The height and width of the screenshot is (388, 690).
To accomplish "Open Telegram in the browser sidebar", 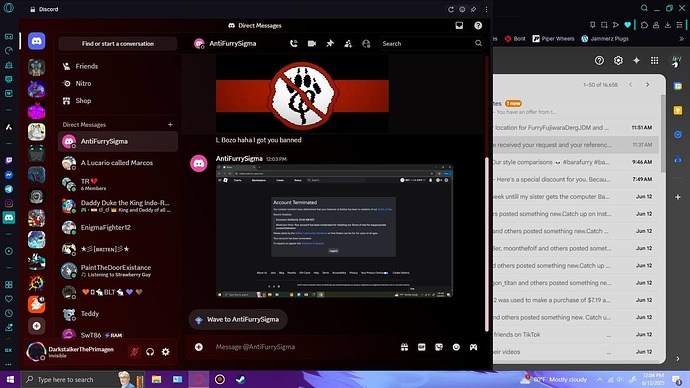I will coord(9,189).
